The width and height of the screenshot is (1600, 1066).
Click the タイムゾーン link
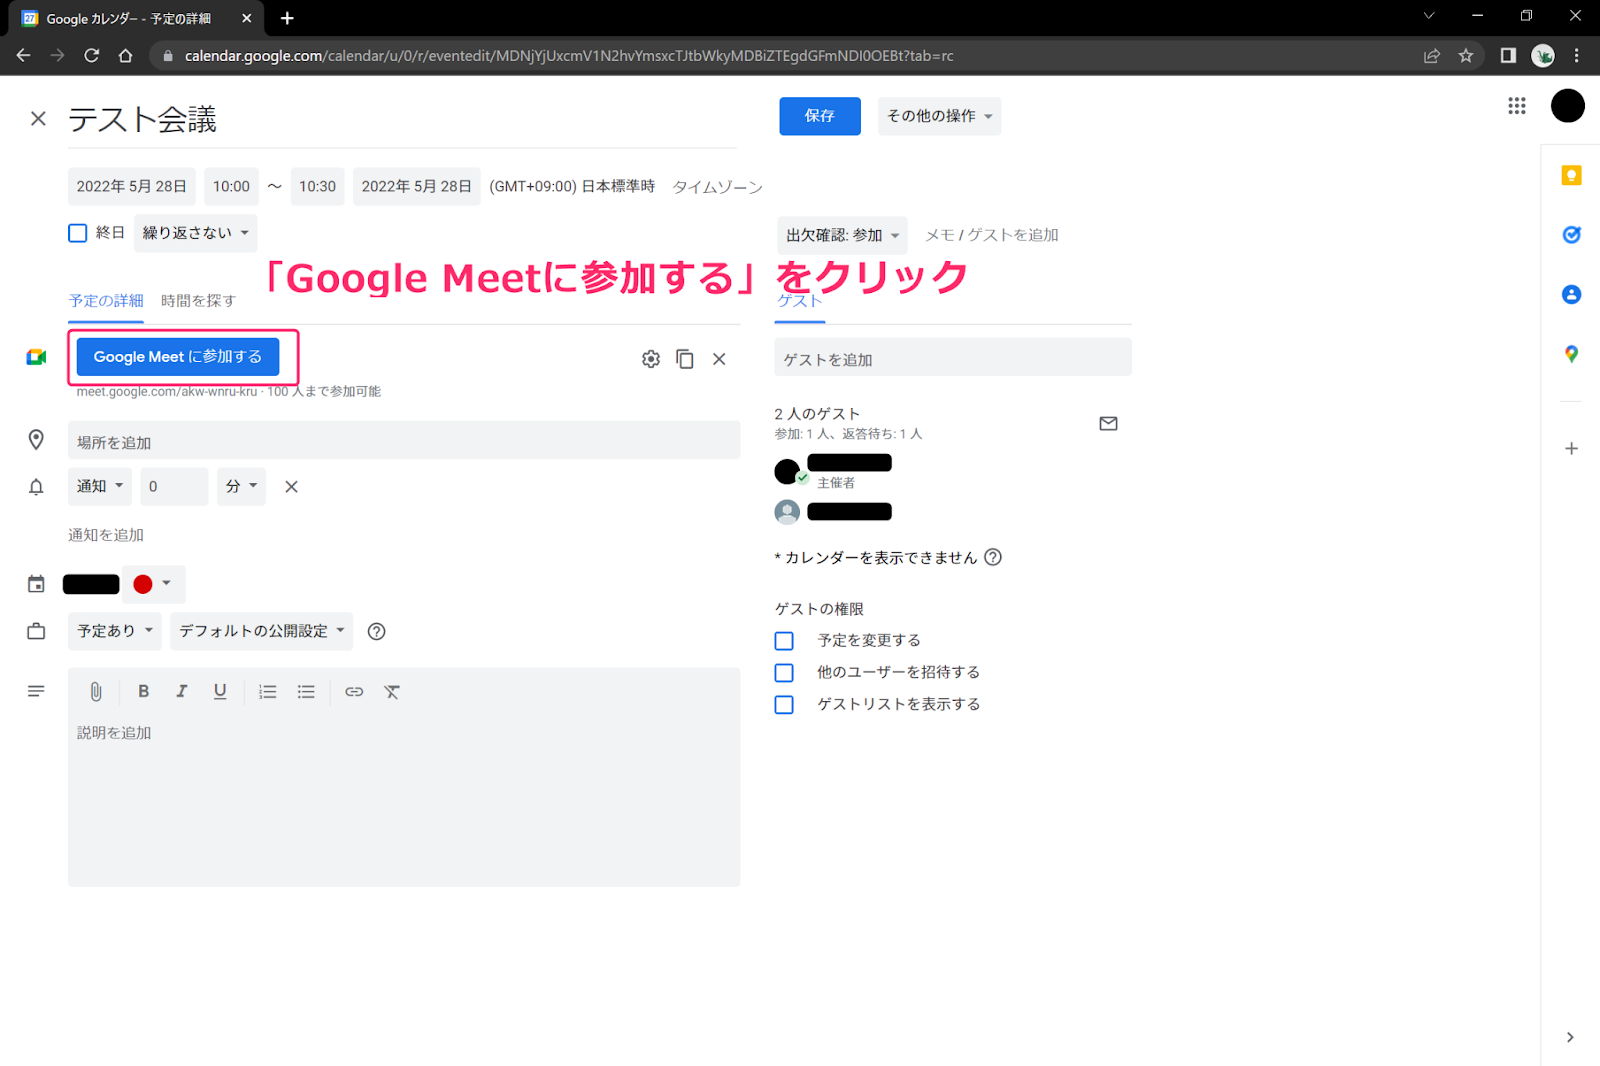717,187
